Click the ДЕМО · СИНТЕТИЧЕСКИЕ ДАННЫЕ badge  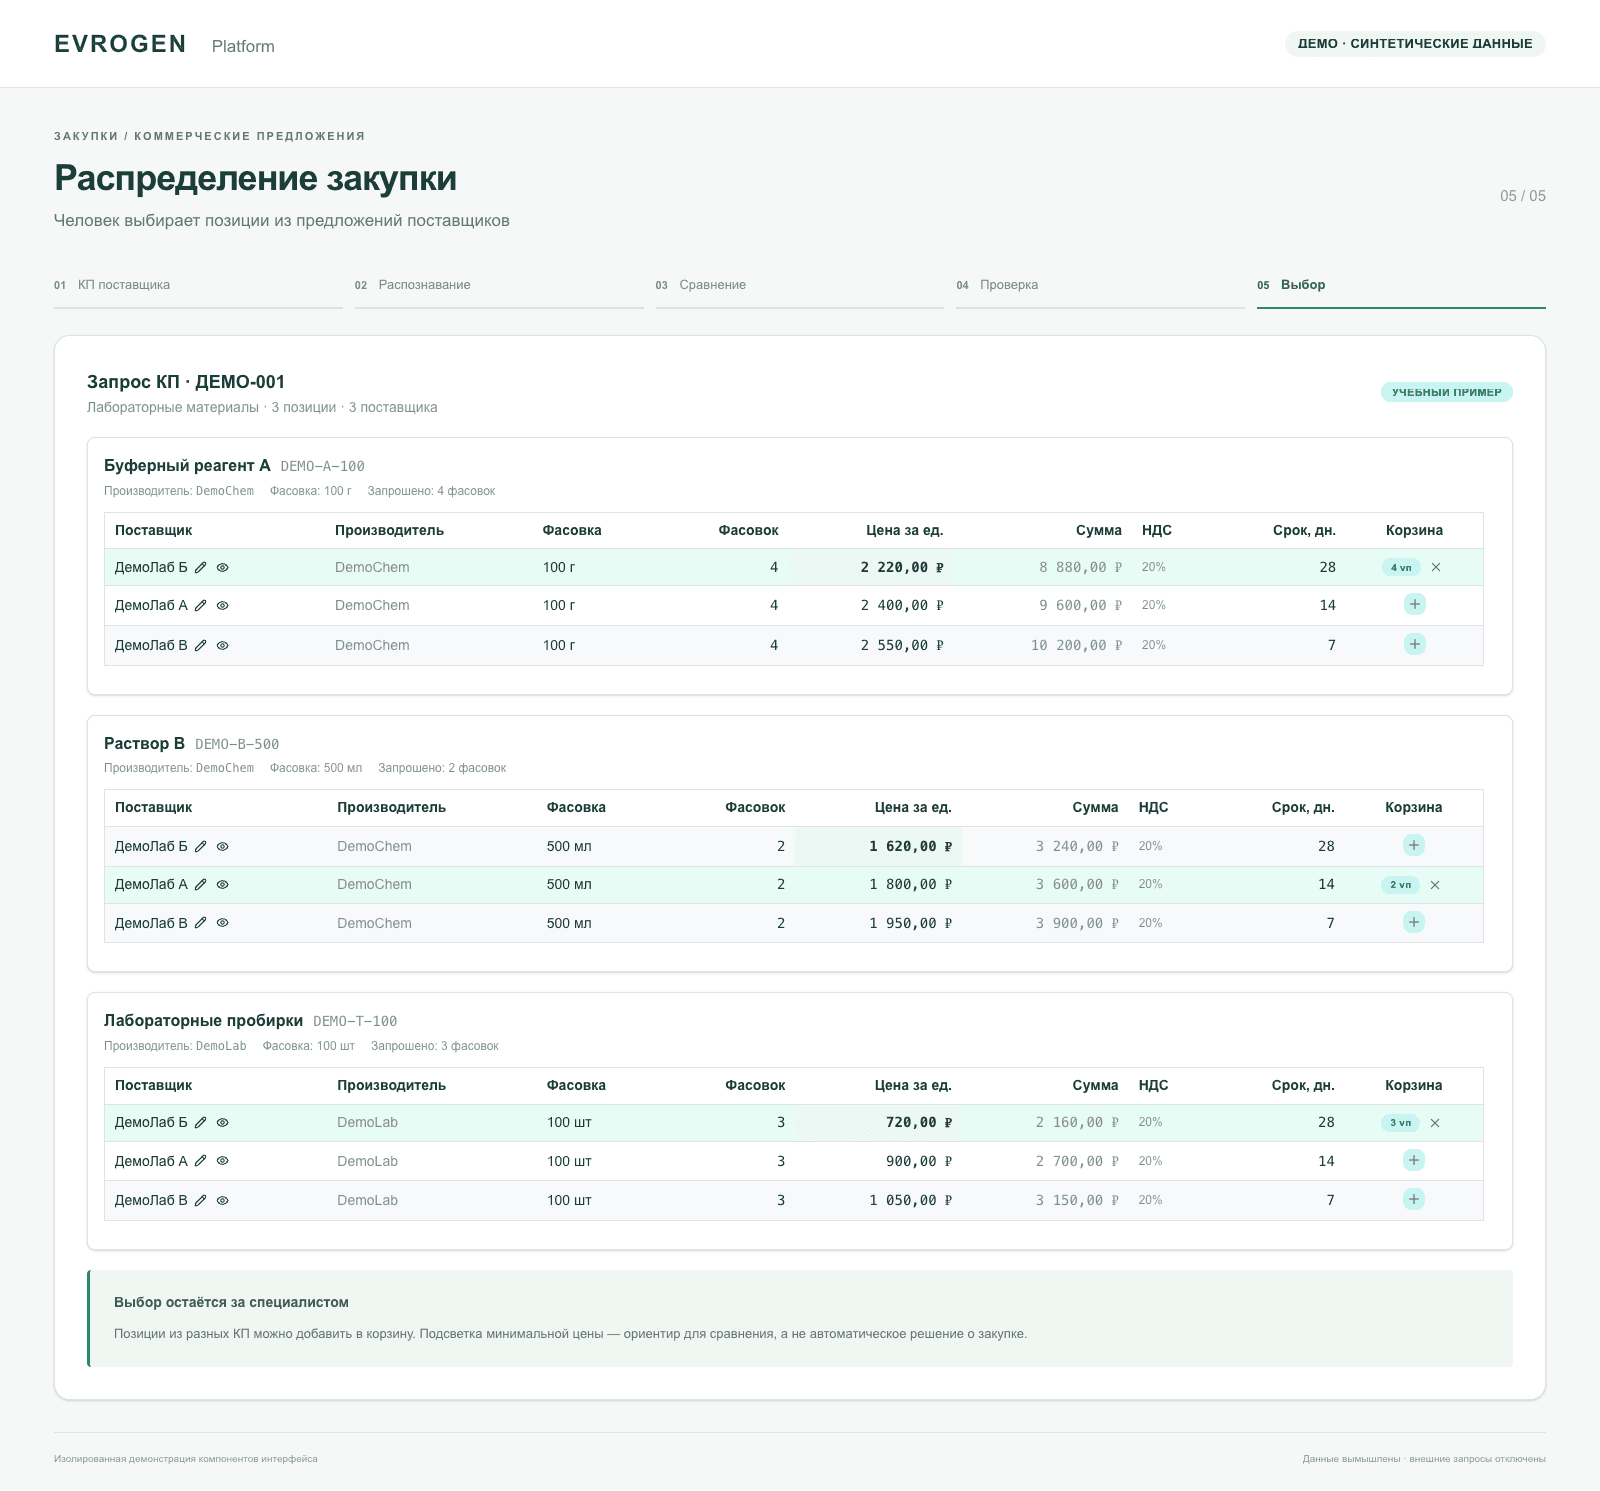tap(1415, 44)
